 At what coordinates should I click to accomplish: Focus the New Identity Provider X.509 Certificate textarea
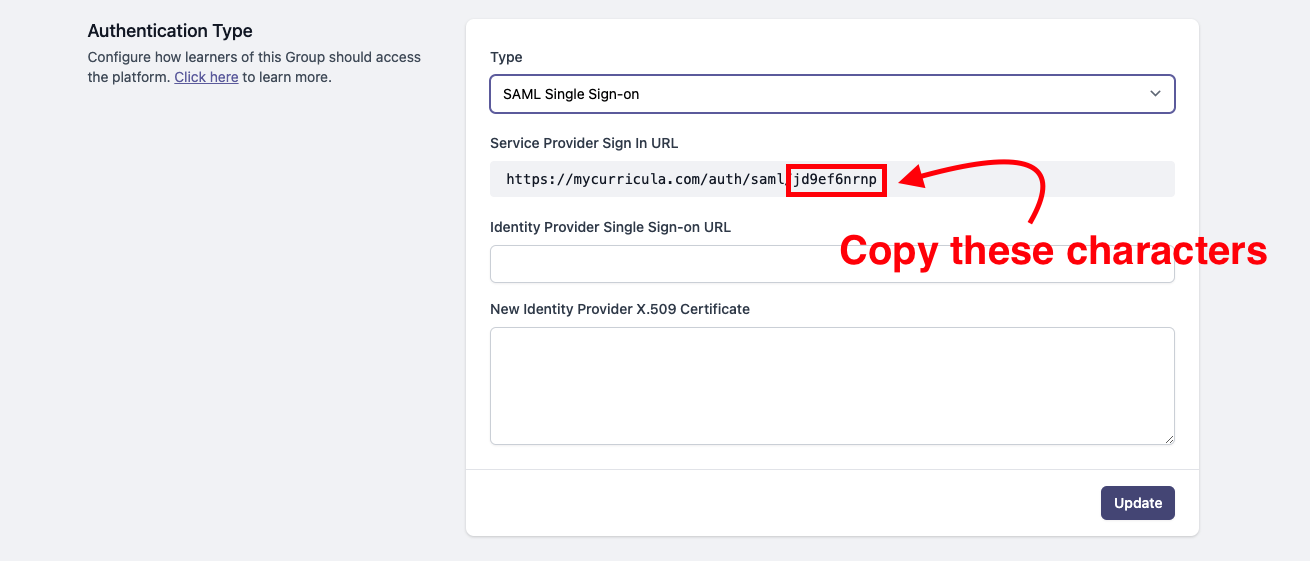pos(832,386)
